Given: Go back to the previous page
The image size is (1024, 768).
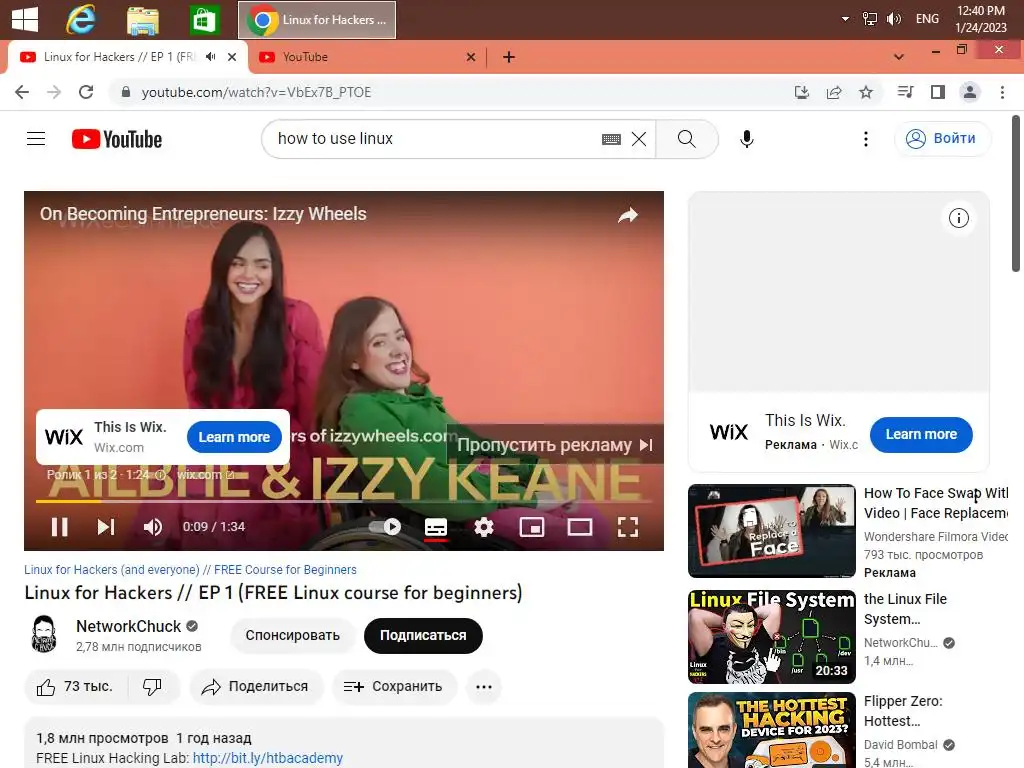Looking at the screenshot, I should click(x=22, y=92).
